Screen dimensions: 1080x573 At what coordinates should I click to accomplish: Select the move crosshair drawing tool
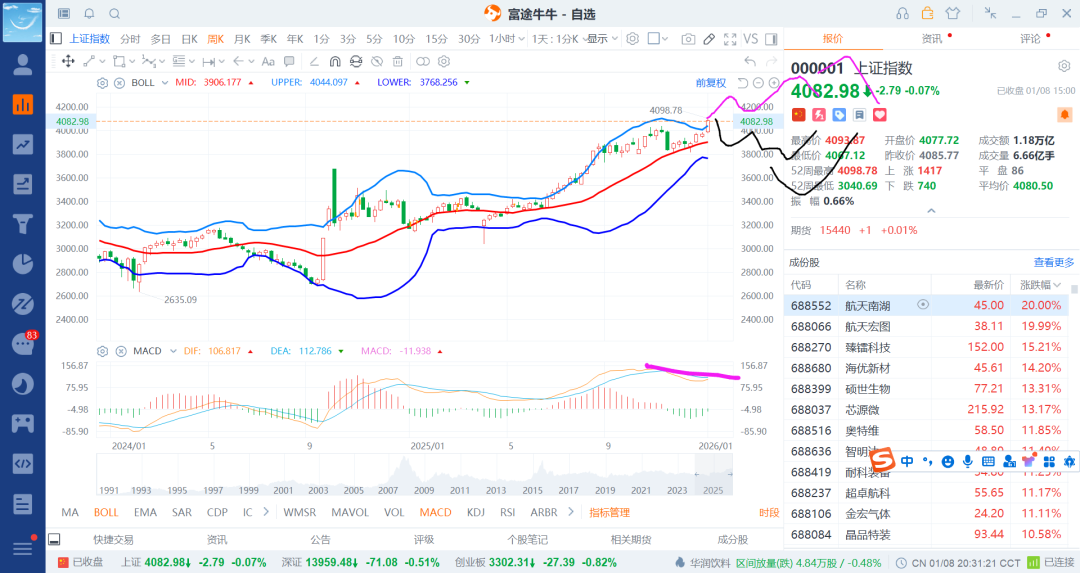pos(68,61)
